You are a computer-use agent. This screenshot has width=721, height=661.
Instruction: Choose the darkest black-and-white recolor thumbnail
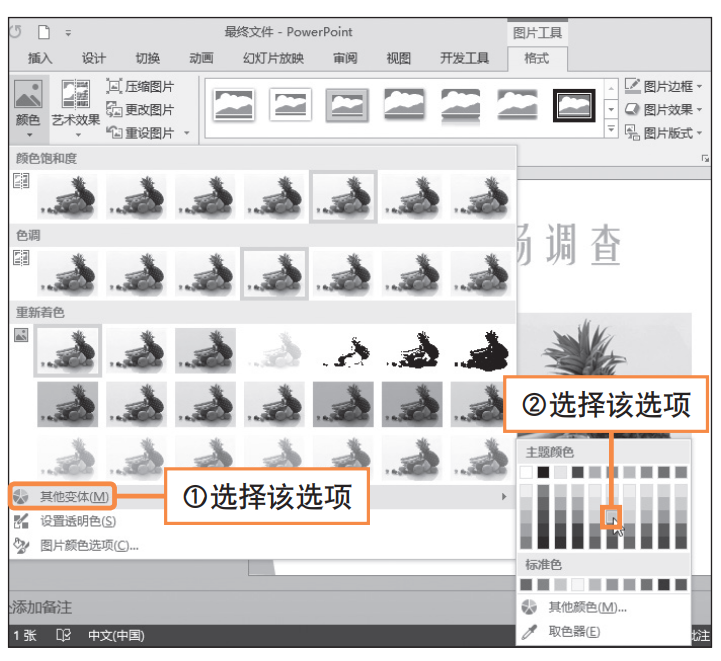click(x=481, y=350)
